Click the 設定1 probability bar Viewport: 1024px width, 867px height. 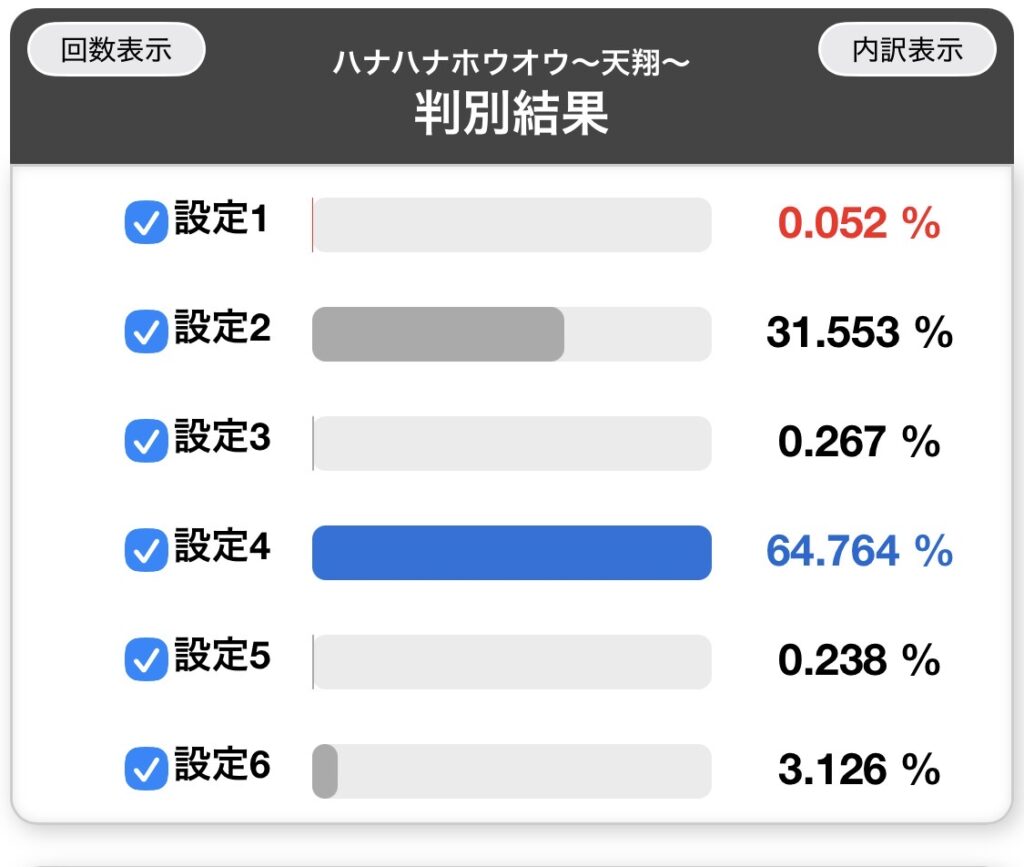511,225
